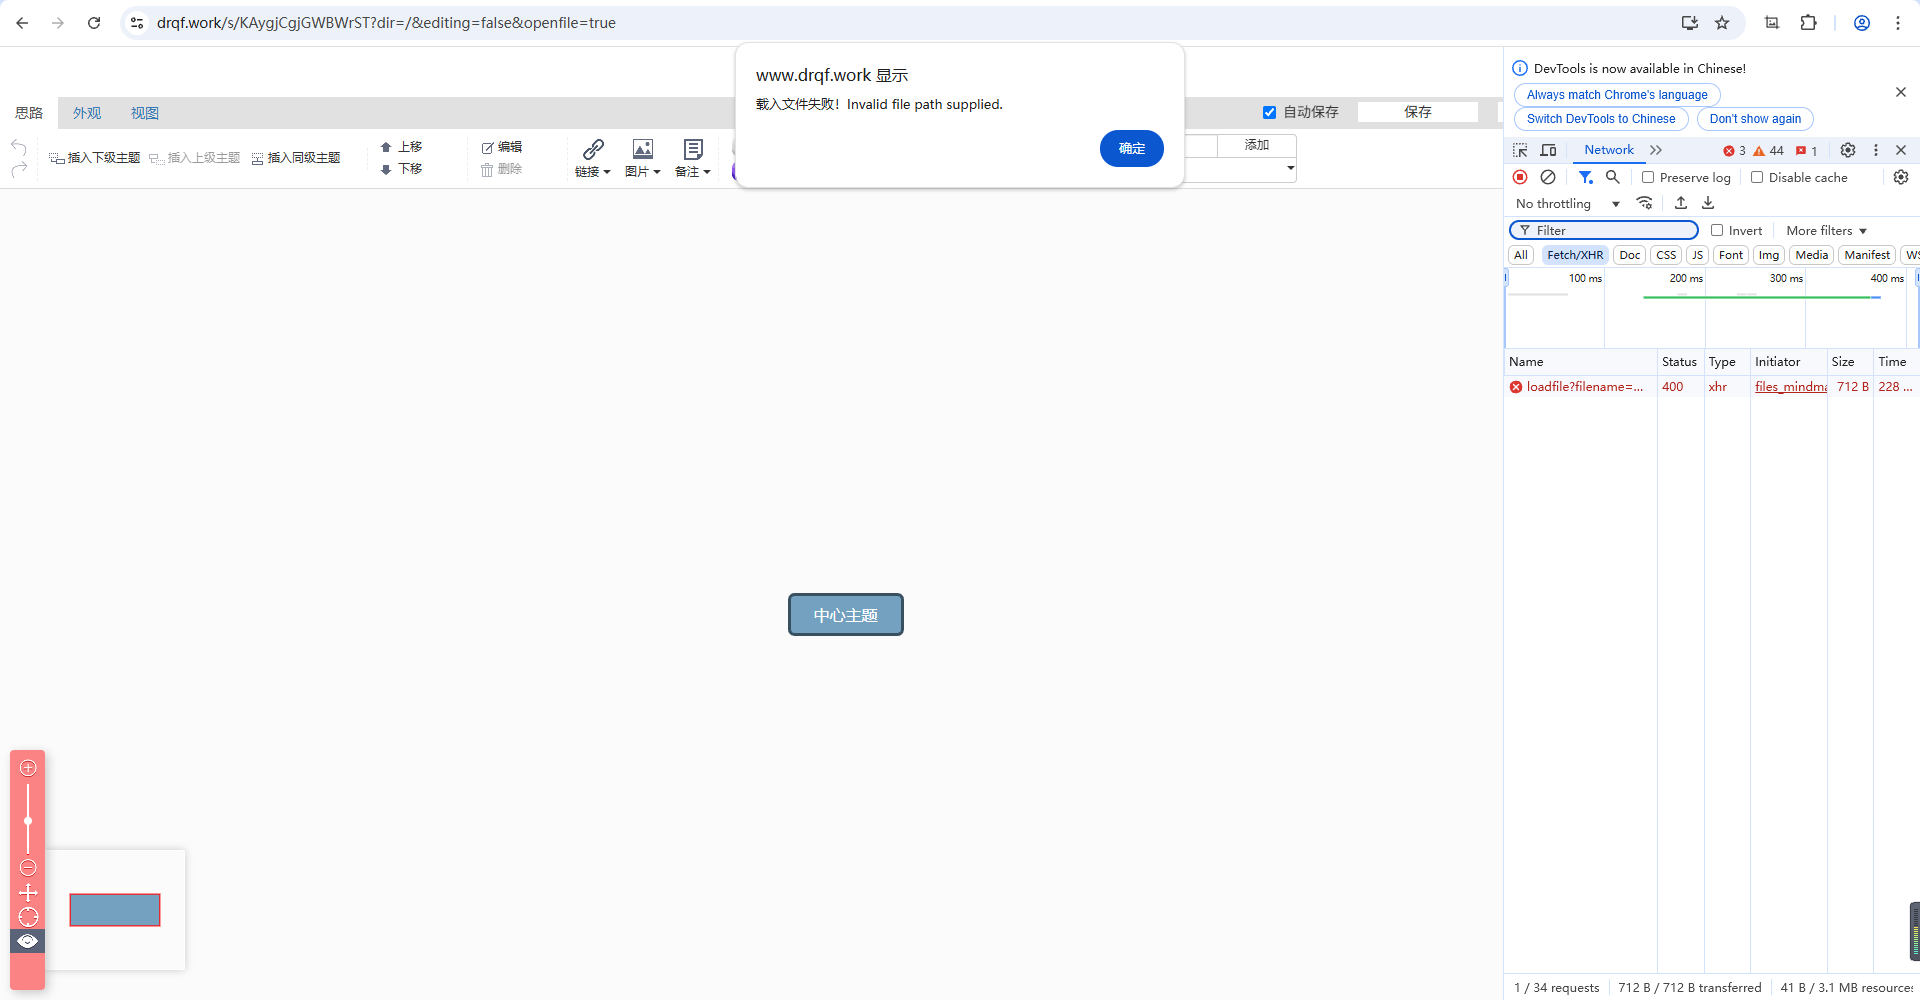This screenshot has height=1000, width=1920.
Task: Open network conditions wifi icon
Action: pyautogui.click(x=1644, y=203)
